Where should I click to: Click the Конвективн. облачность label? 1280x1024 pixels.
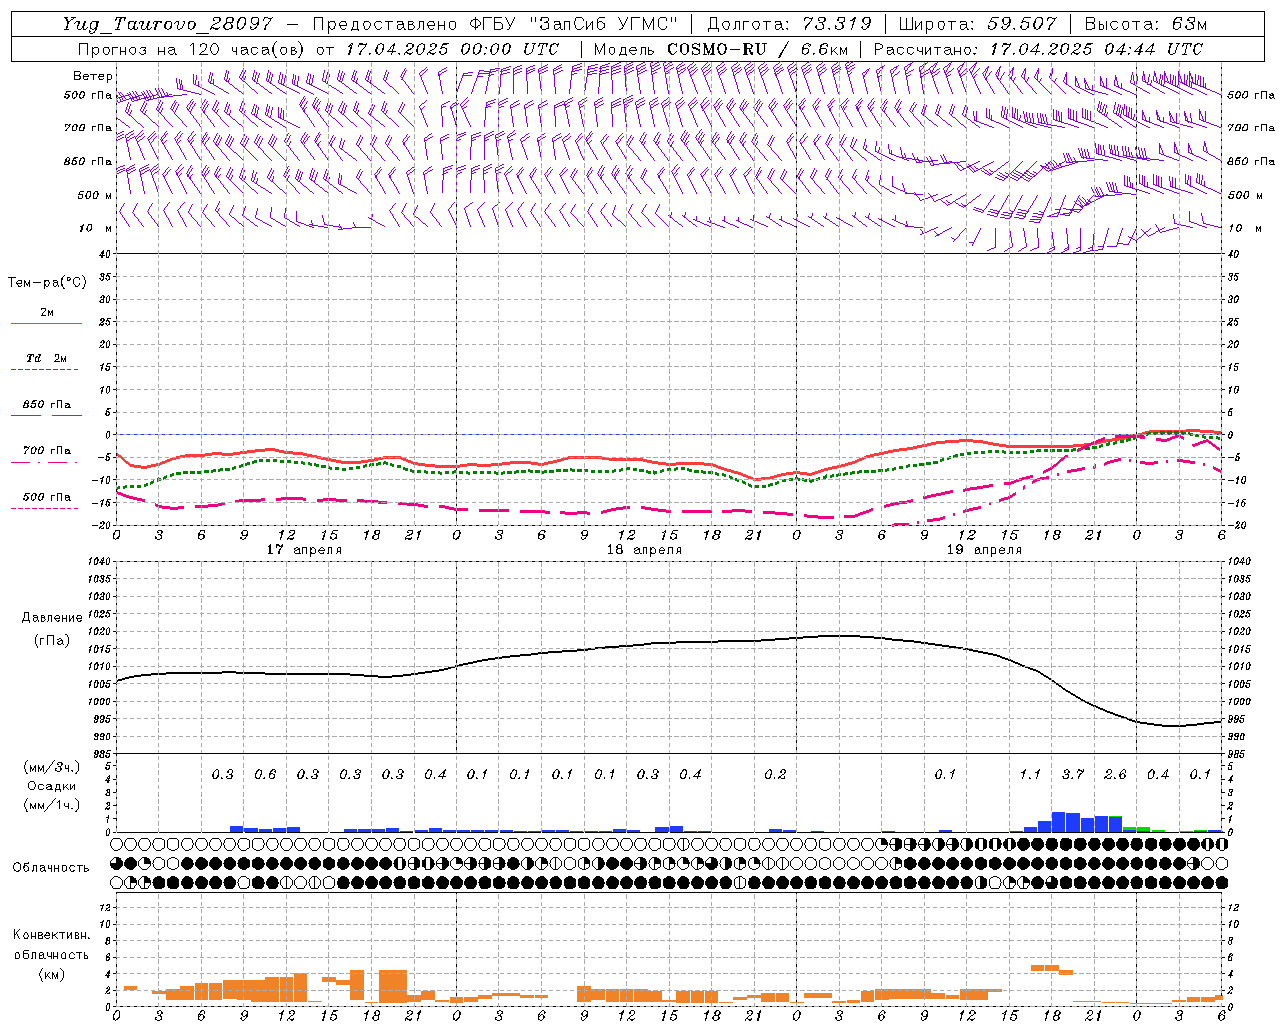coord(51,945)
